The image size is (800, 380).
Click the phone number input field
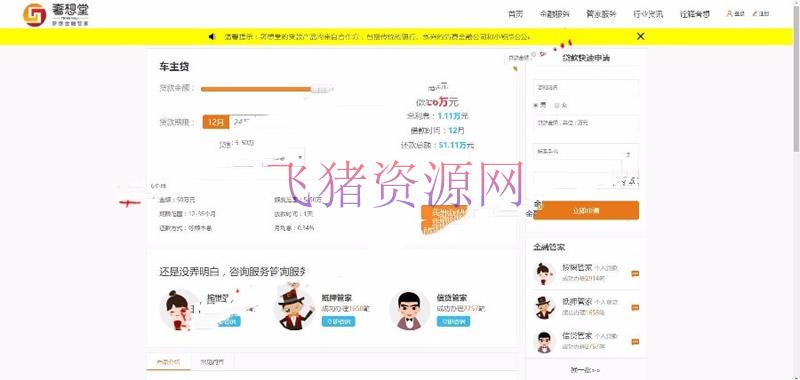586,151
